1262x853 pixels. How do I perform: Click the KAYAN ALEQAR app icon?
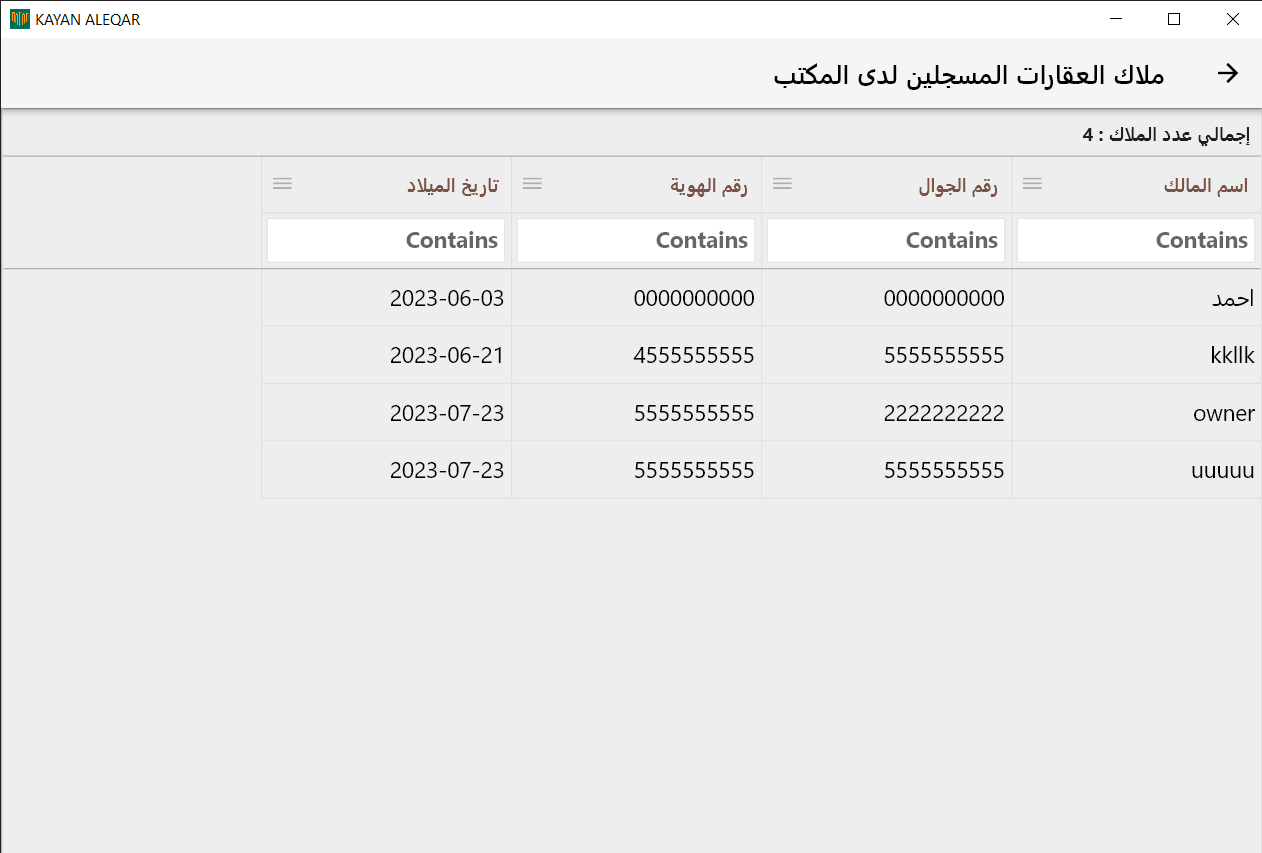(19, 19)
